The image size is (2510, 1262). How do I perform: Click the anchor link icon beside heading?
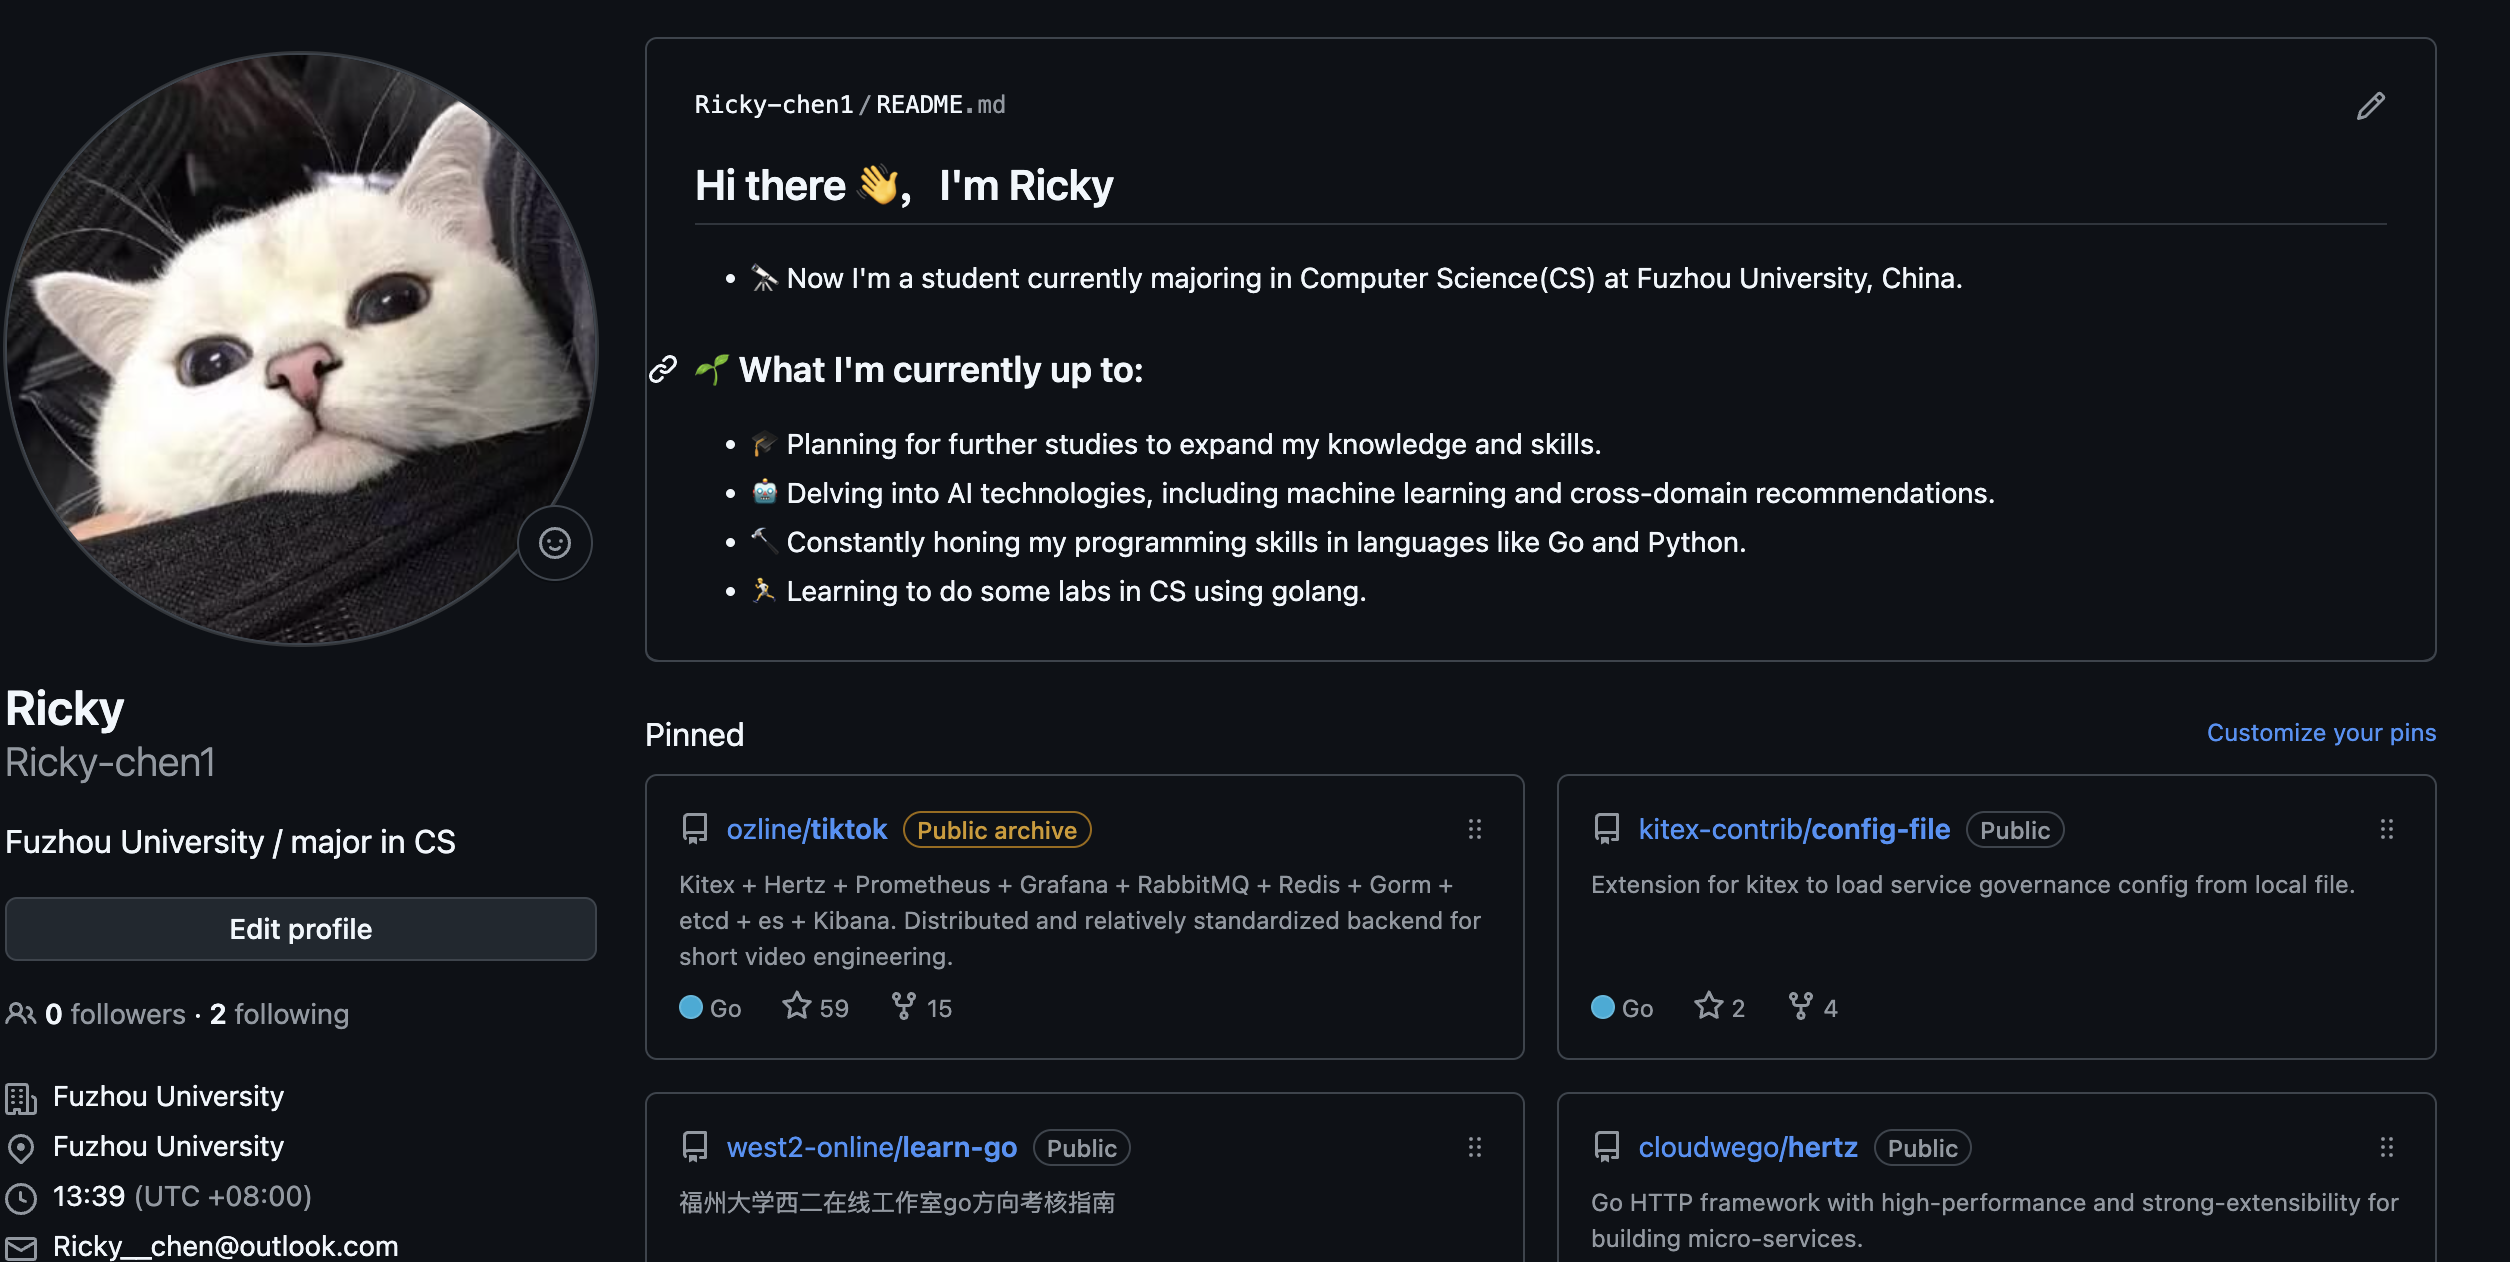click(663, 370)
